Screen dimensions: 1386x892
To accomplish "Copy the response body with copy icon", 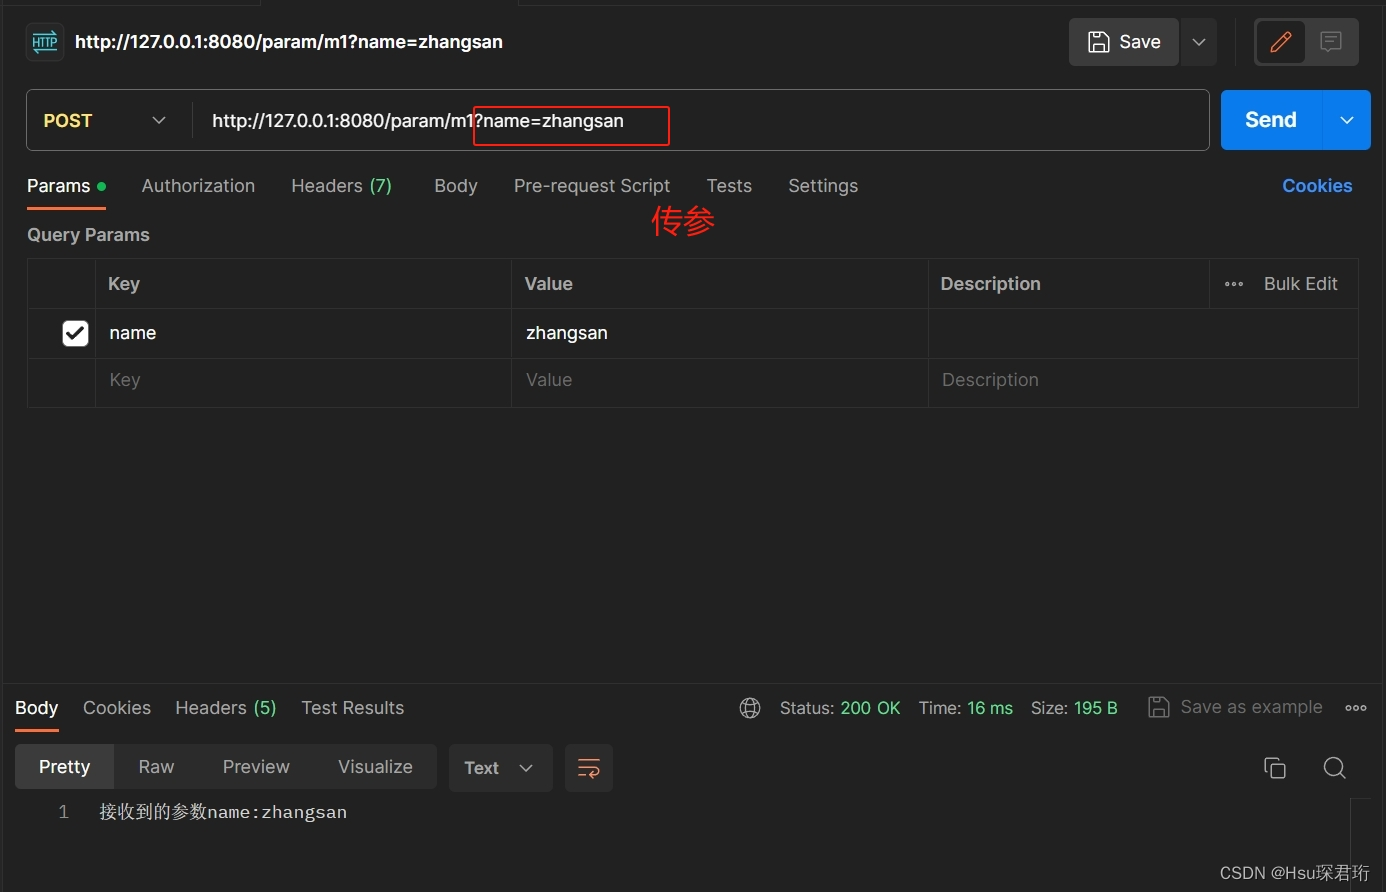I will (1275, 768).
